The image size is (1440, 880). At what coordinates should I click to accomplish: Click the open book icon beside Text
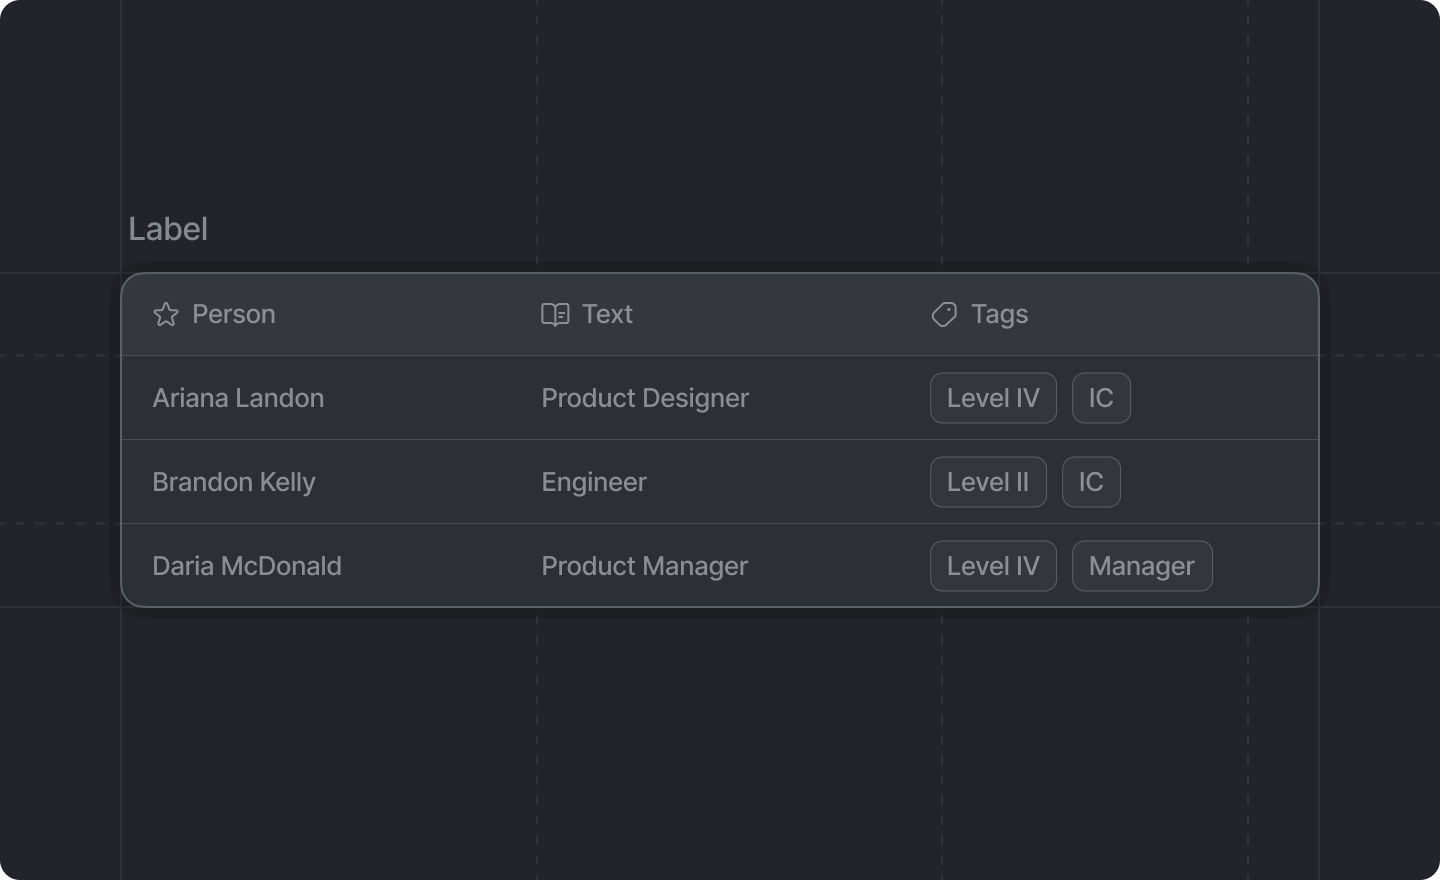tap(555, 315)
